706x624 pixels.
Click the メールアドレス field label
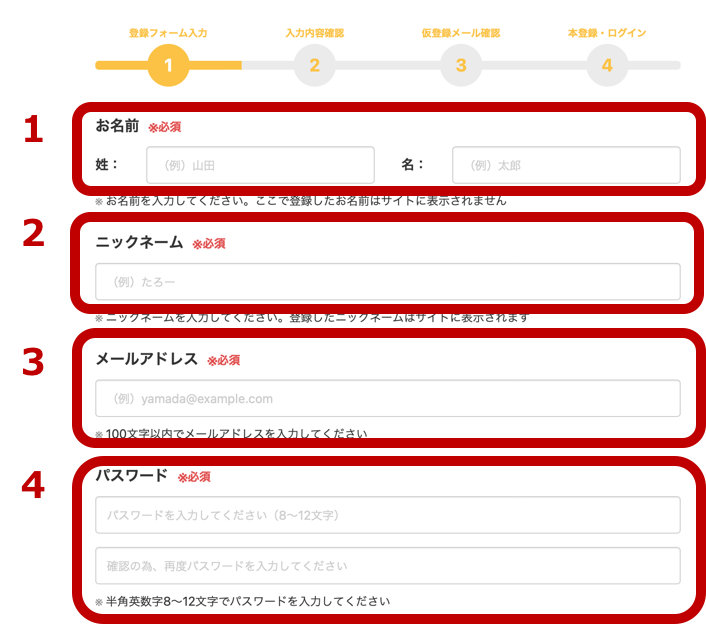(x=146, y=359)
